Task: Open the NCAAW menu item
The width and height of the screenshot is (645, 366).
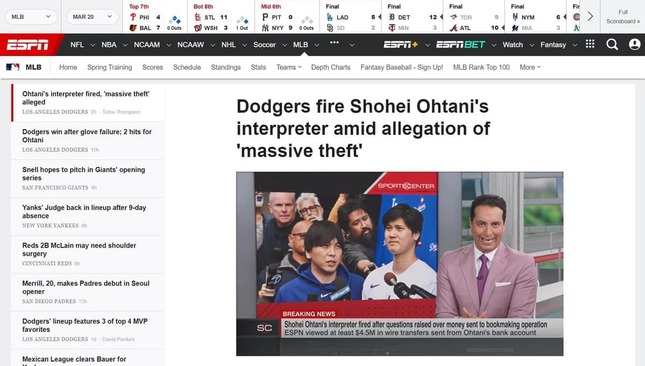Action: tap(190, 44)
